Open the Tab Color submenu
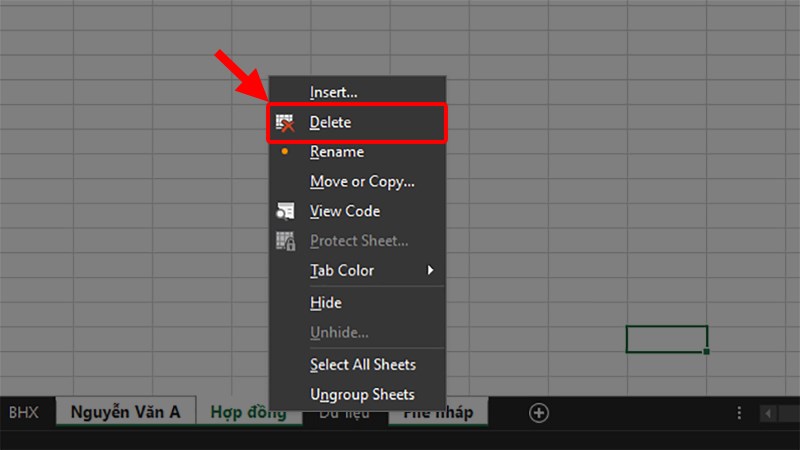 pyautogui.click(x=357, y=270)
